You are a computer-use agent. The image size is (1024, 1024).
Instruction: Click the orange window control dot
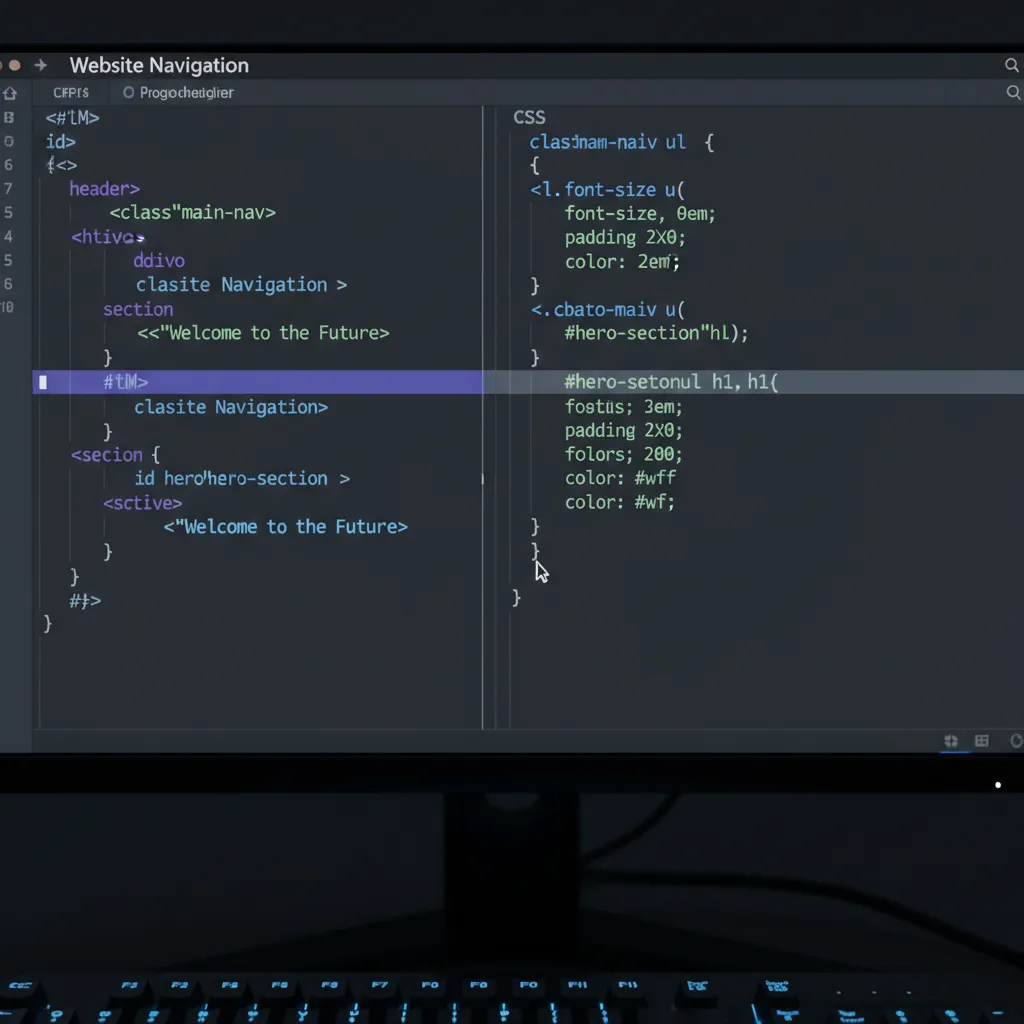pyautogui.click(x=13, y=66)
